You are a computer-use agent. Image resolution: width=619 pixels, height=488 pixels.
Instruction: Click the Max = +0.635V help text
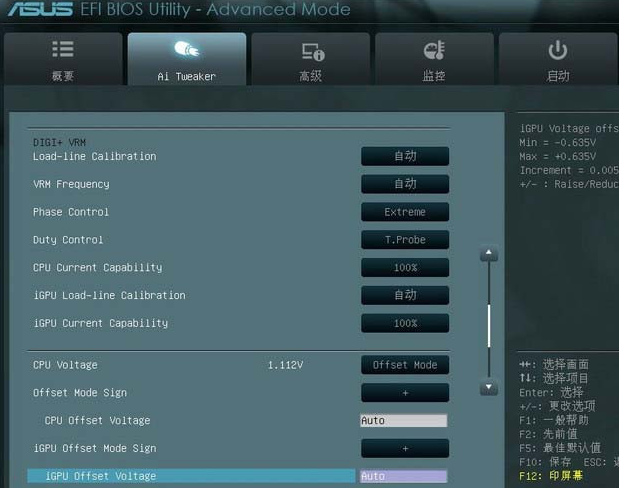(557, 156)
